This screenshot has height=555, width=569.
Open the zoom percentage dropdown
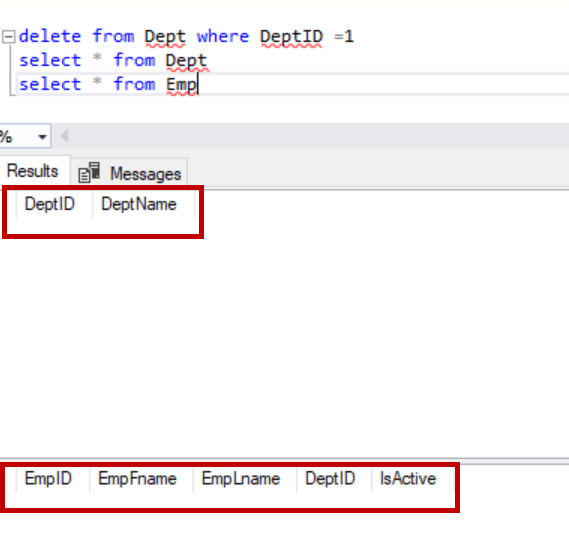coord(42,137)
